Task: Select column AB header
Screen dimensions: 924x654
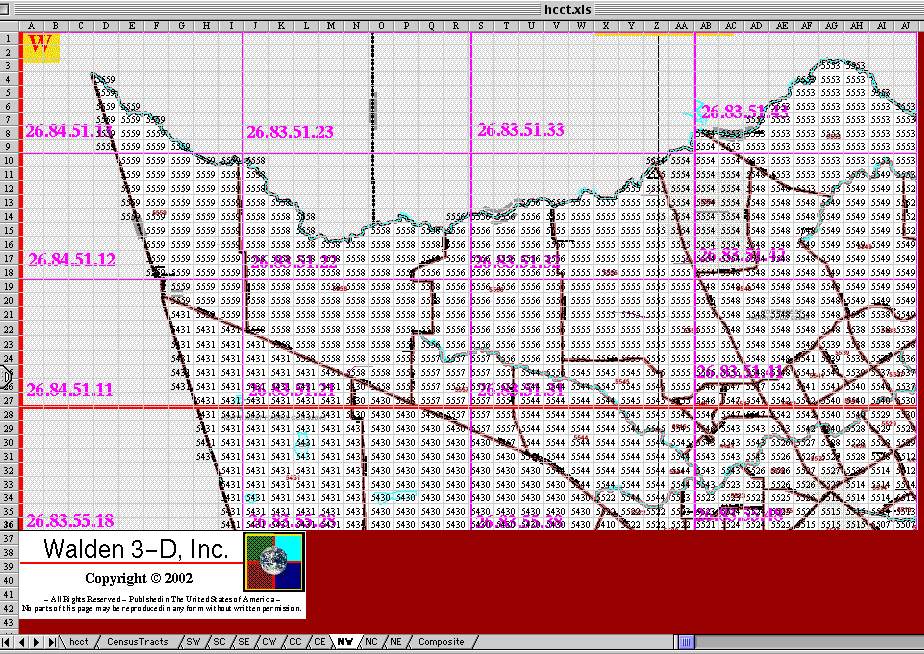Action: pos(706,25)
